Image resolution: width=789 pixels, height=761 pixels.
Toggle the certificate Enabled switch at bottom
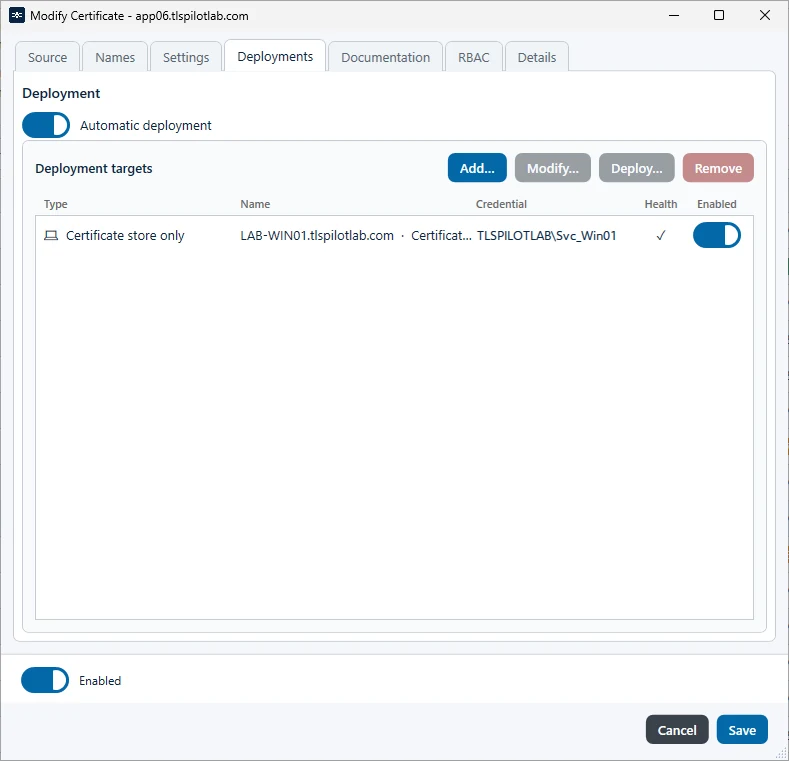tap(45, 680)
